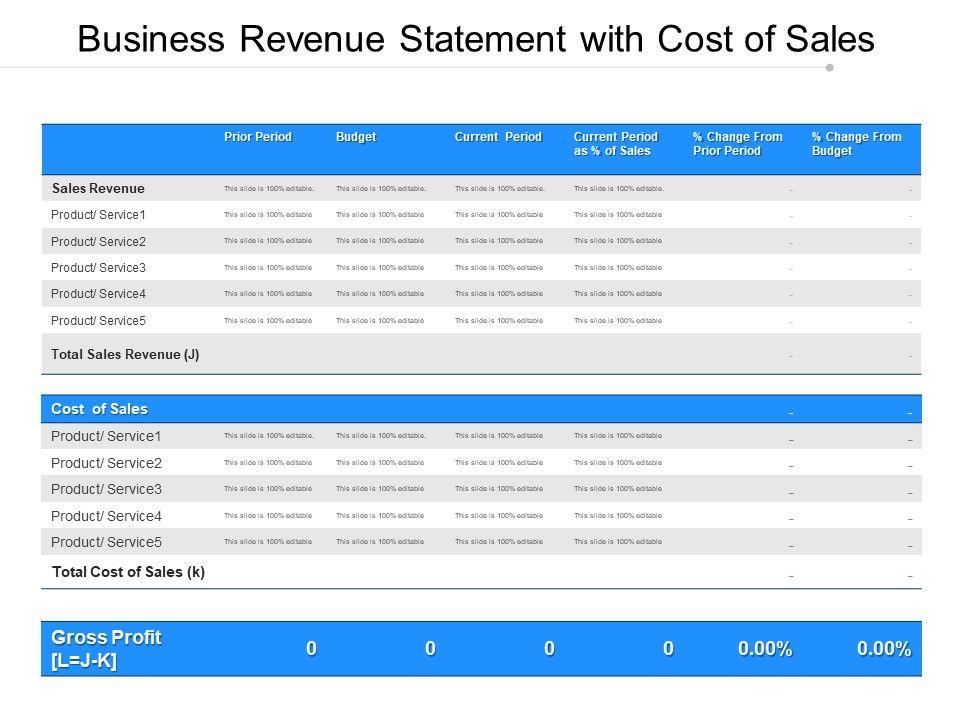Select the Gross Profit '0' under Prior Period column

[311, 649]
